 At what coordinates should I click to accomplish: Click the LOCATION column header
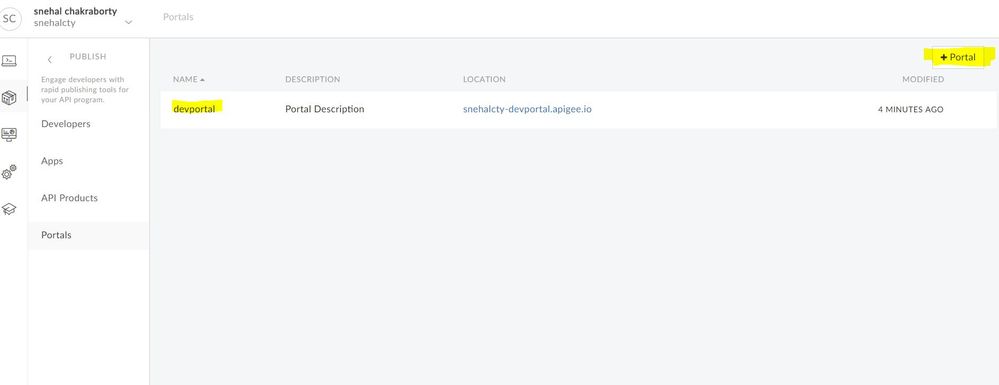484,80
